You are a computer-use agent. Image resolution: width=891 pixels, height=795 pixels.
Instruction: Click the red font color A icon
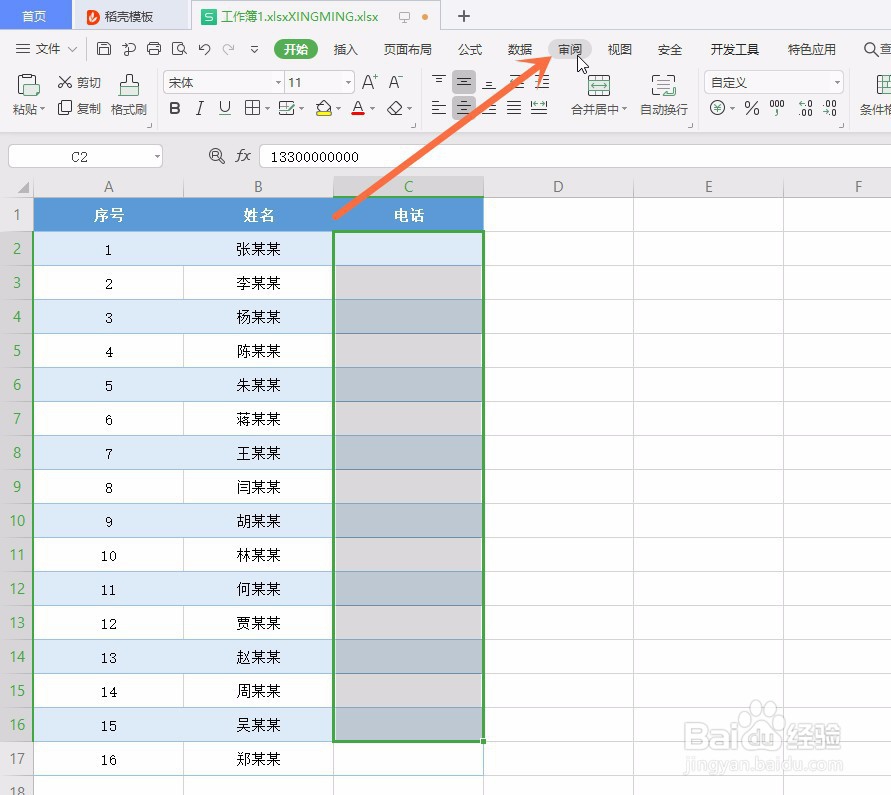(x=358, y=107)
